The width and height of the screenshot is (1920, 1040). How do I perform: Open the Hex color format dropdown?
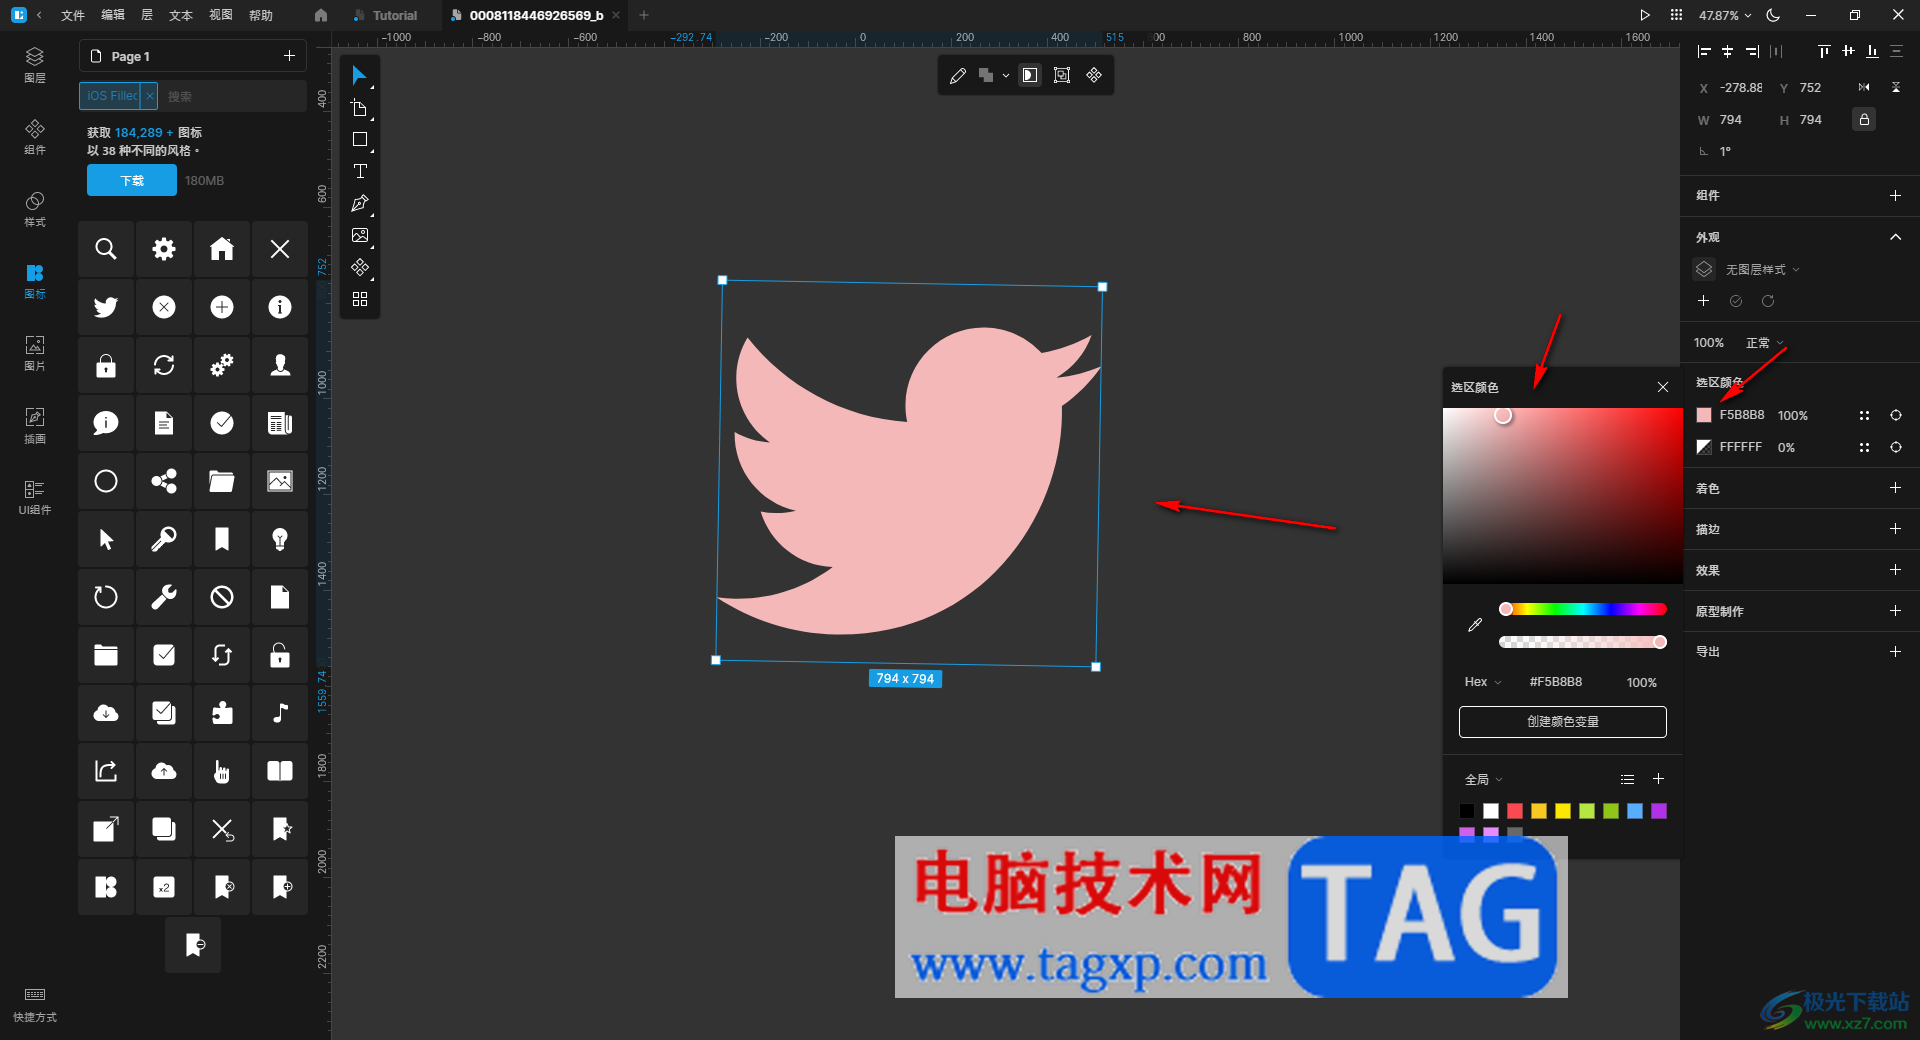coord(1483,682)
